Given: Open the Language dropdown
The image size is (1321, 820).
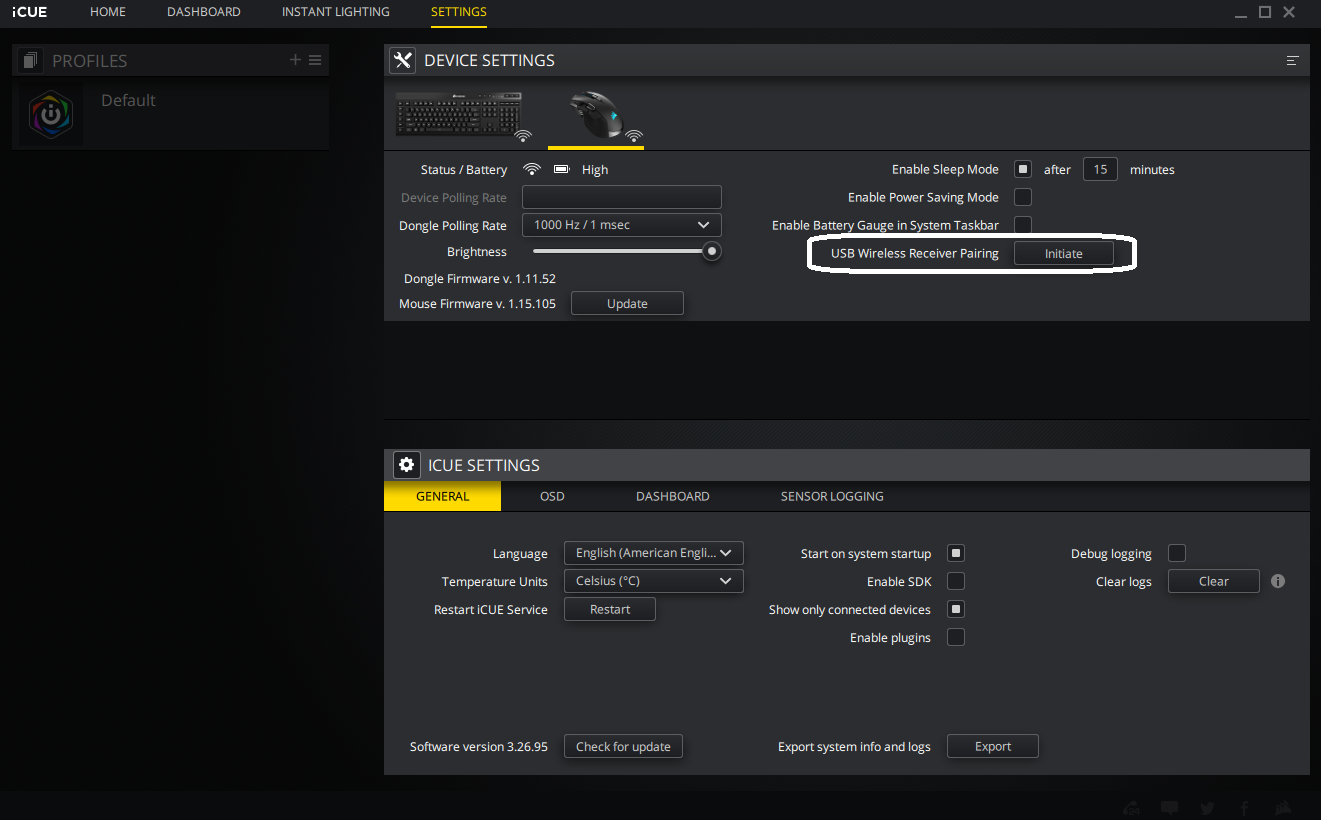Looking at the screenshot, I should tap(654, 553).
